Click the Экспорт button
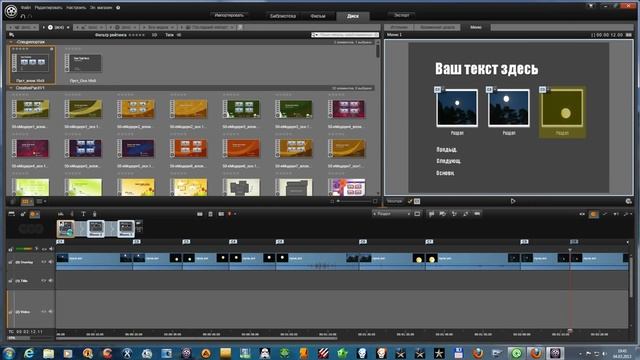The image size is (640, 360). coord(402,15)
